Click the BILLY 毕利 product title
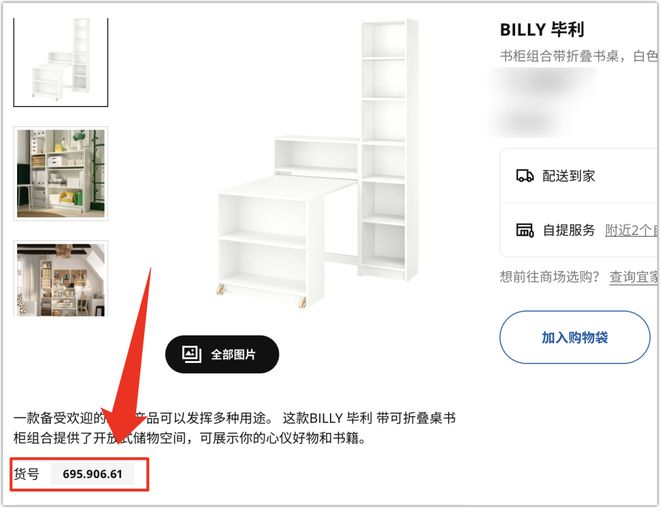660x508 pixels. [x=542, y=30]
